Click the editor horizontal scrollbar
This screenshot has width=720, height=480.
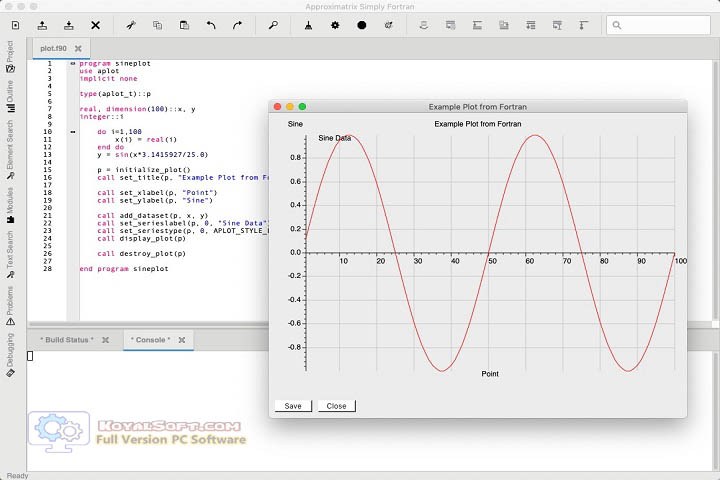pyautogui.click(x=148, y=324)
